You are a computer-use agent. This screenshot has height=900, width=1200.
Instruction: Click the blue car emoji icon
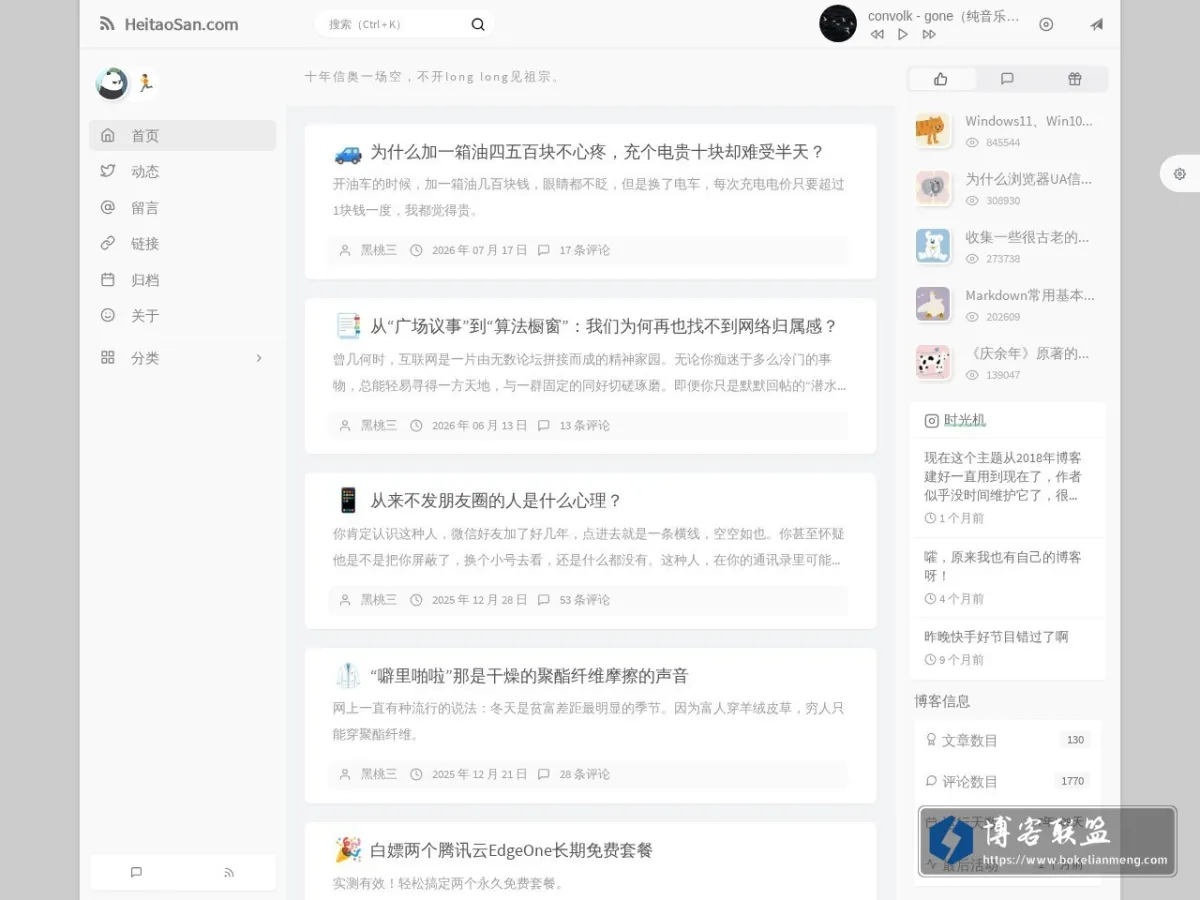point(348,153)
